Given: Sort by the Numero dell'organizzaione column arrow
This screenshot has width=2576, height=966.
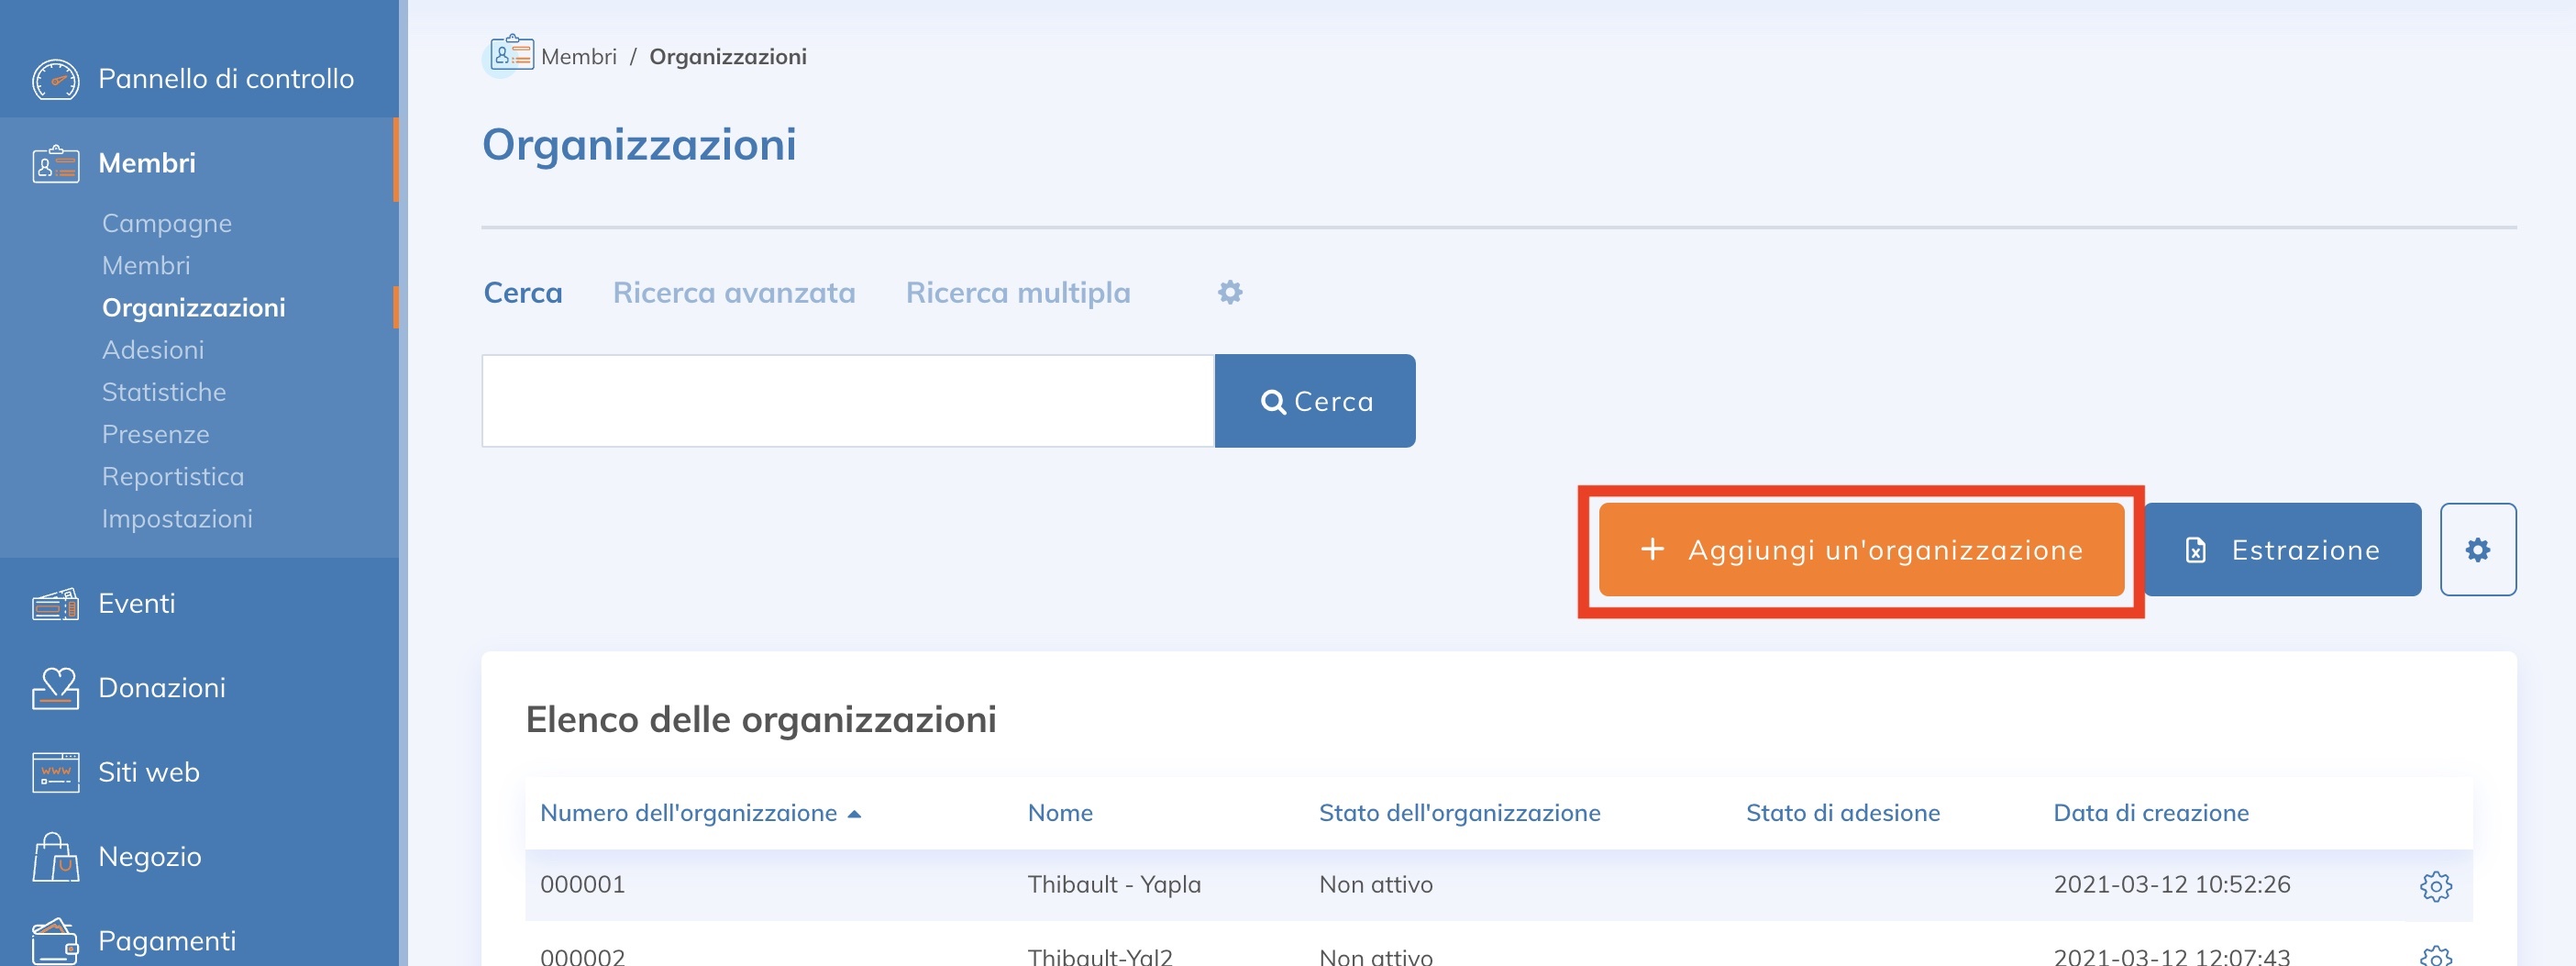Looking at the screenshot, I should click(x=855, y=813).
